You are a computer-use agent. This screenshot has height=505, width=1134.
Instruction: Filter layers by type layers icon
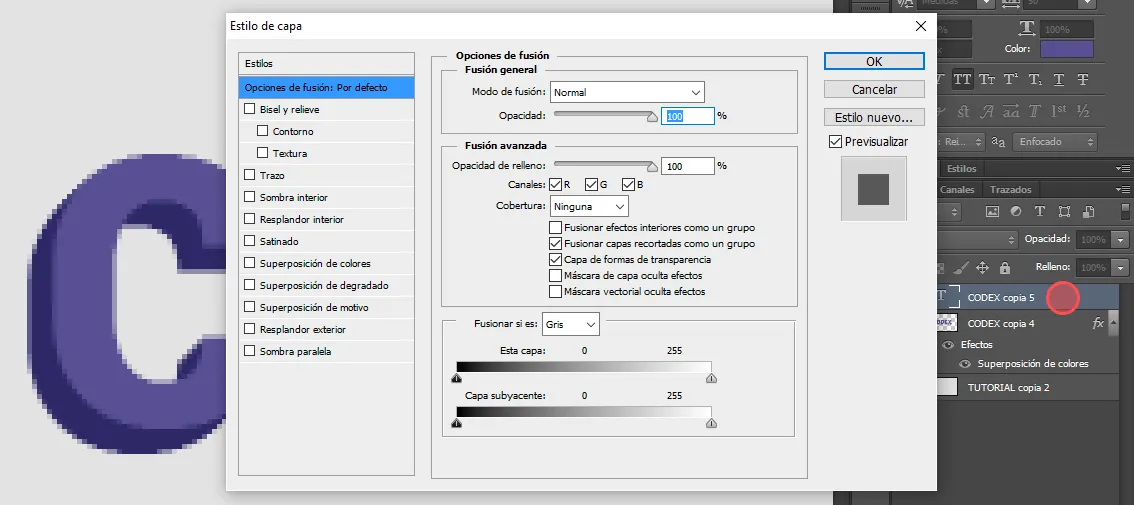1039,212
